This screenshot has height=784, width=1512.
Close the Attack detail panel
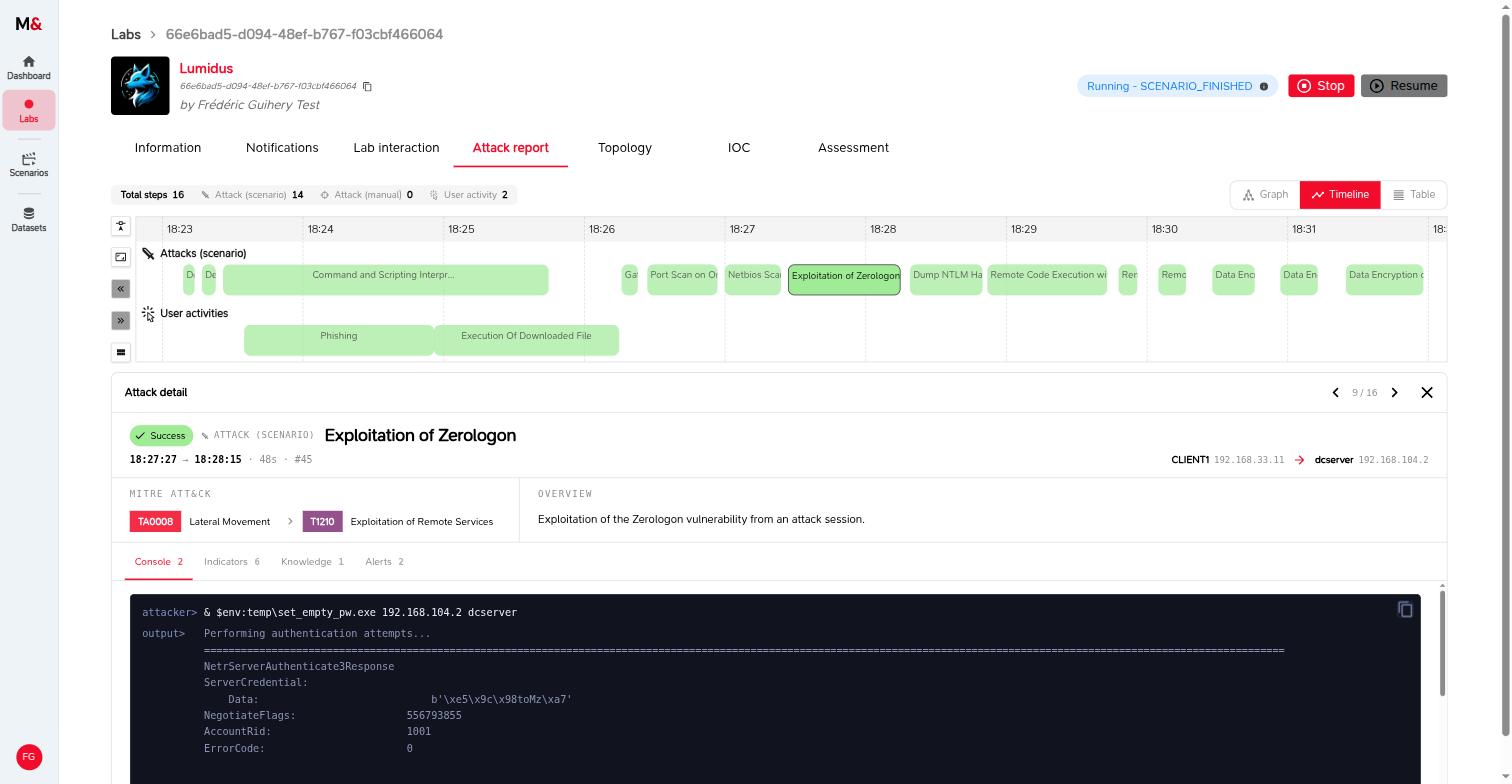pos(1427,393)
